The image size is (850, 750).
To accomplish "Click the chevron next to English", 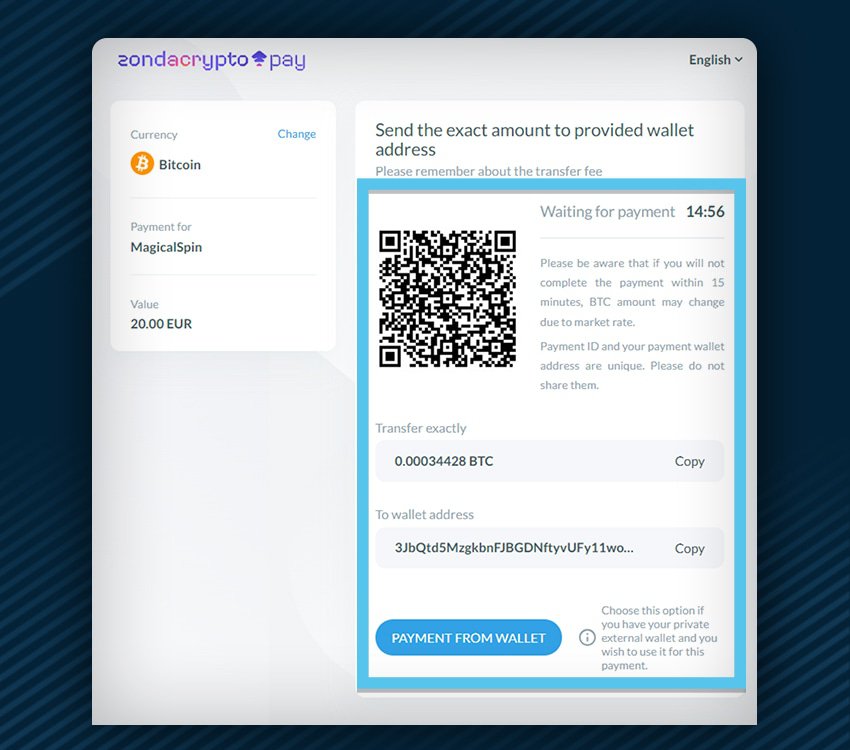I will click(738, 60).
